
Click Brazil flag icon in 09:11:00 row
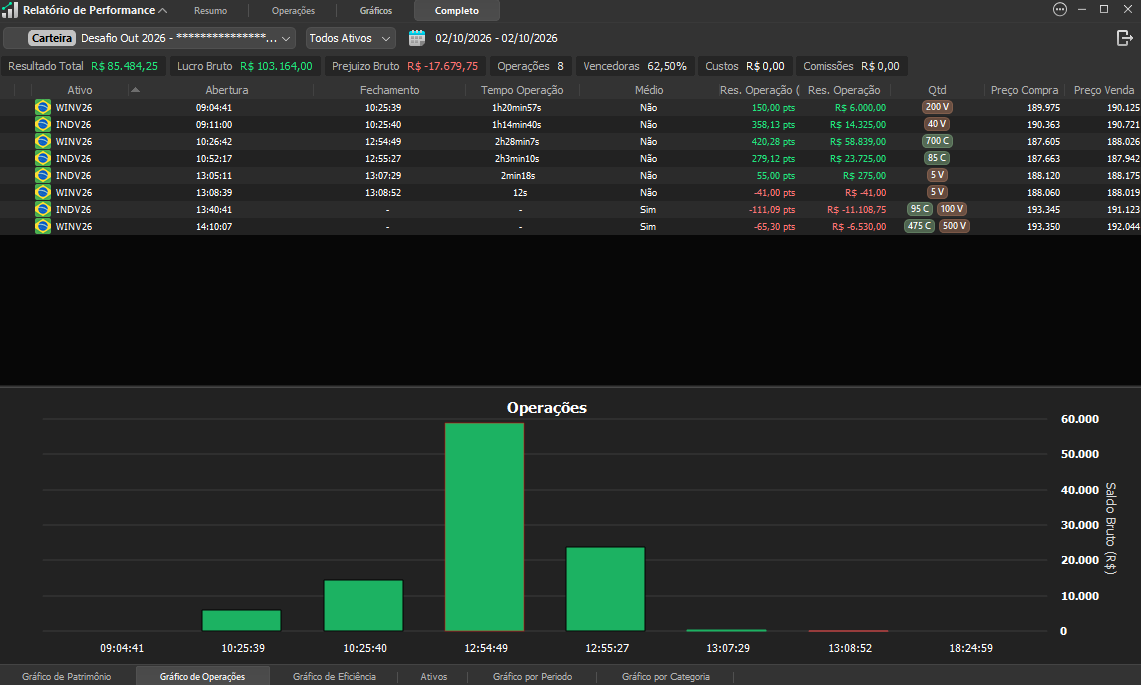[x=43, y=124]
